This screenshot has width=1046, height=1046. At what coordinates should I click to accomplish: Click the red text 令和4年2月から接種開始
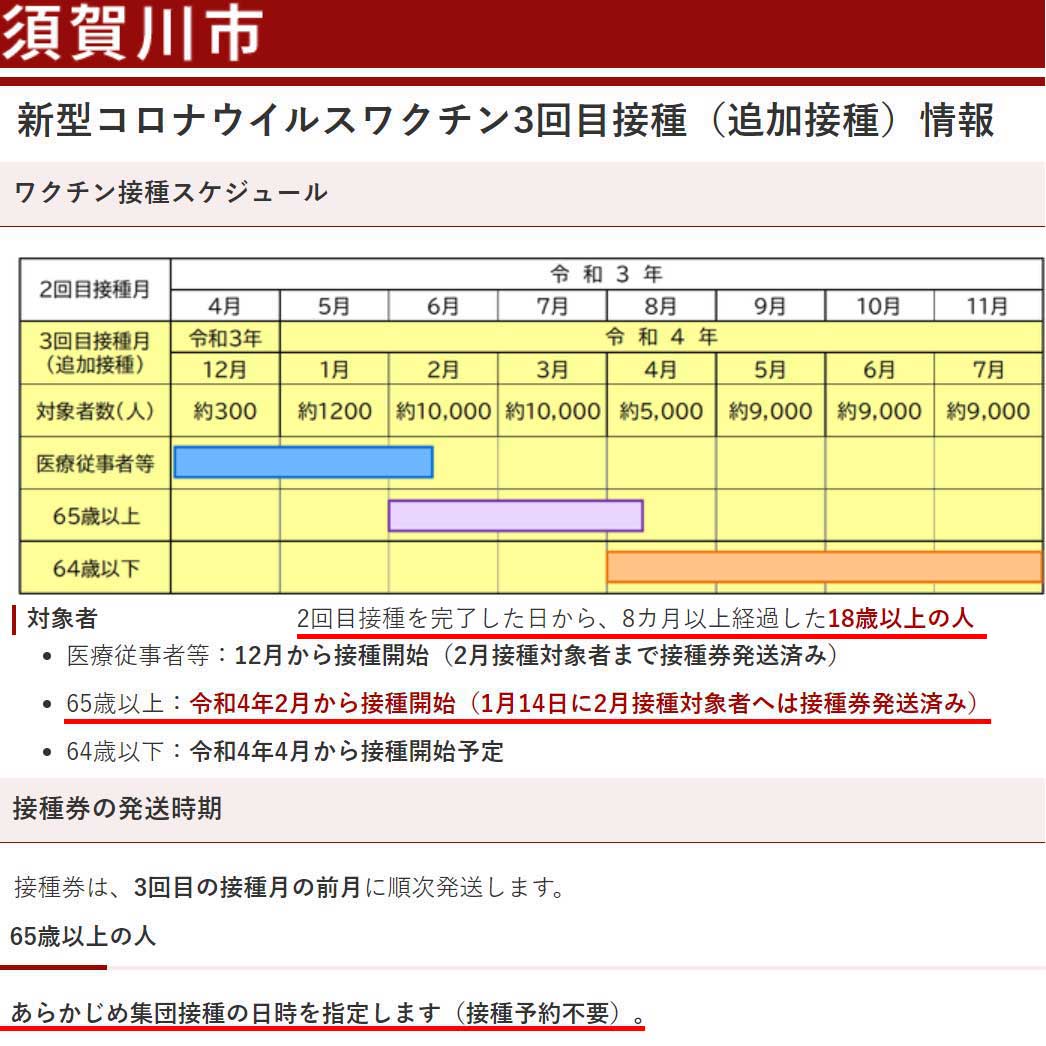[322, 703]
